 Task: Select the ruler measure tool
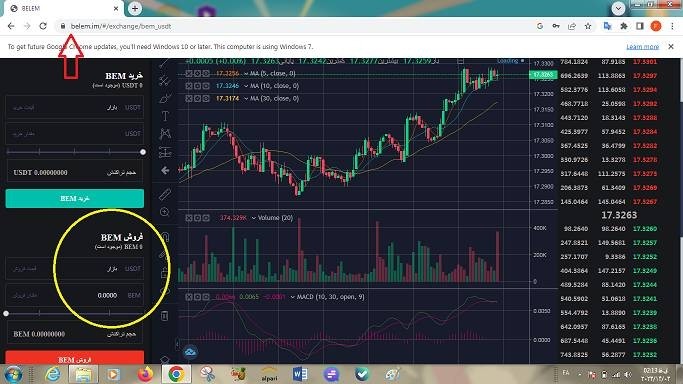click(165, 194)
